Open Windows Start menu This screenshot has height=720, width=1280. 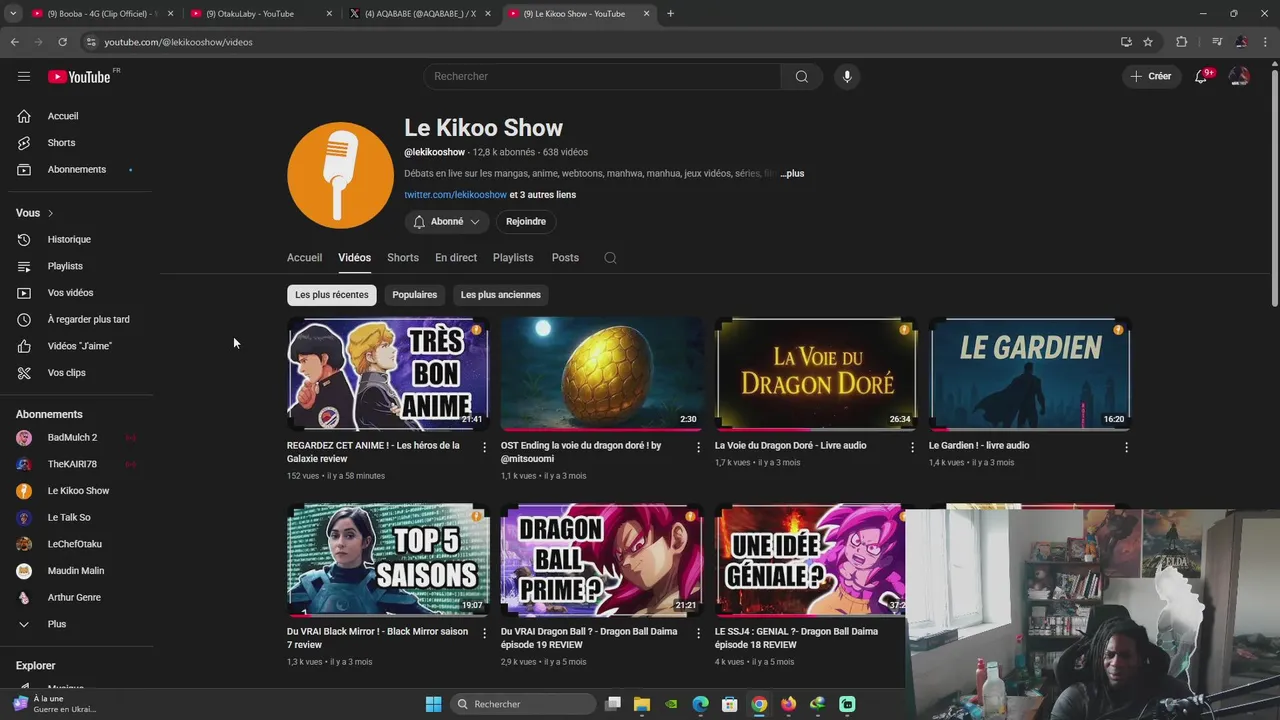(433, 704)
